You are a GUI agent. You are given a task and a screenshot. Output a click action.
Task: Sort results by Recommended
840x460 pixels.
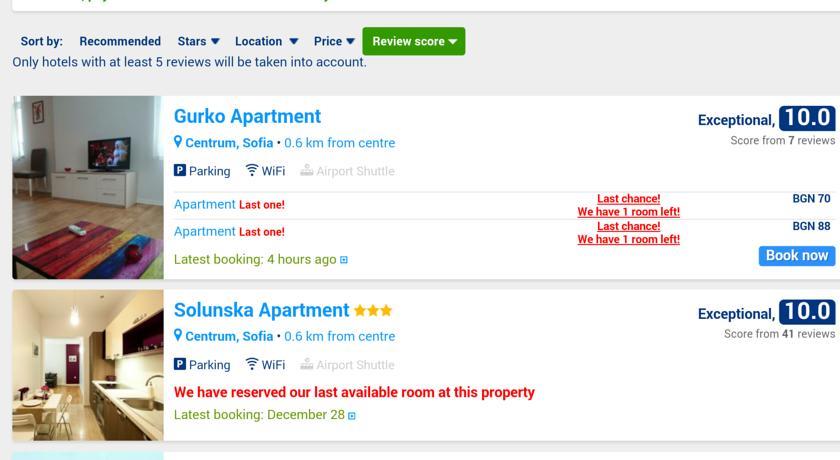point(120,41)
